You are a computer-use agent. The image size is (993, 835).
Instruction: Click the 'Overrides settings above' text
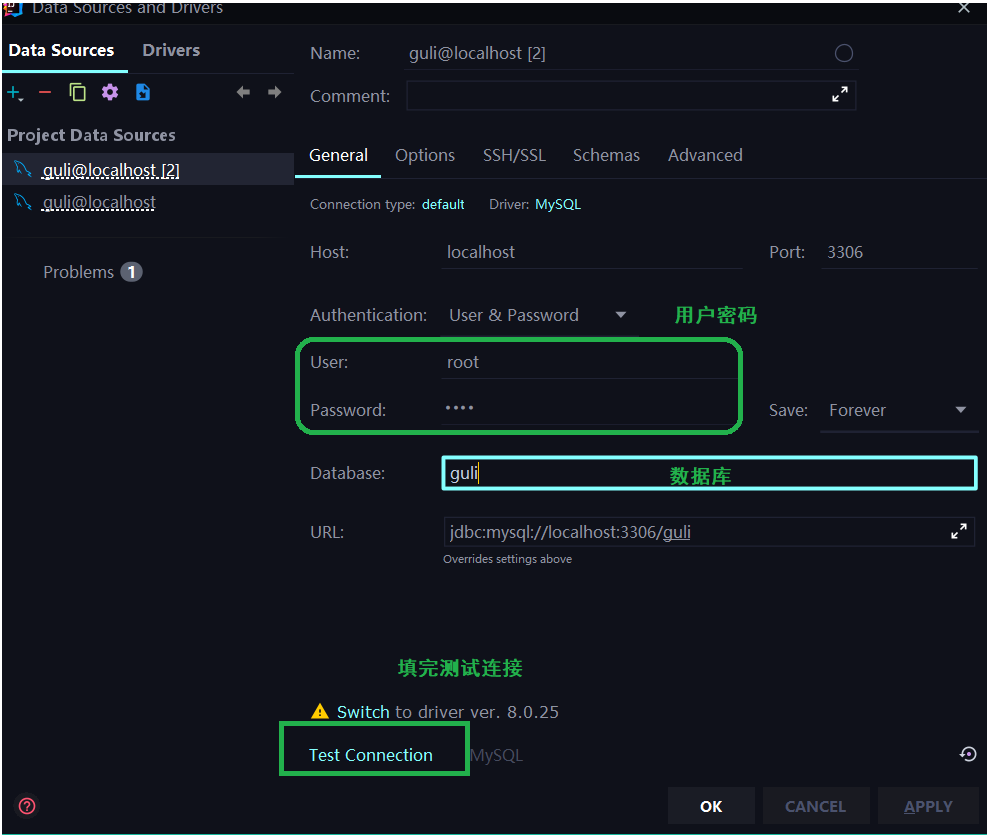[x=507, y=559]
